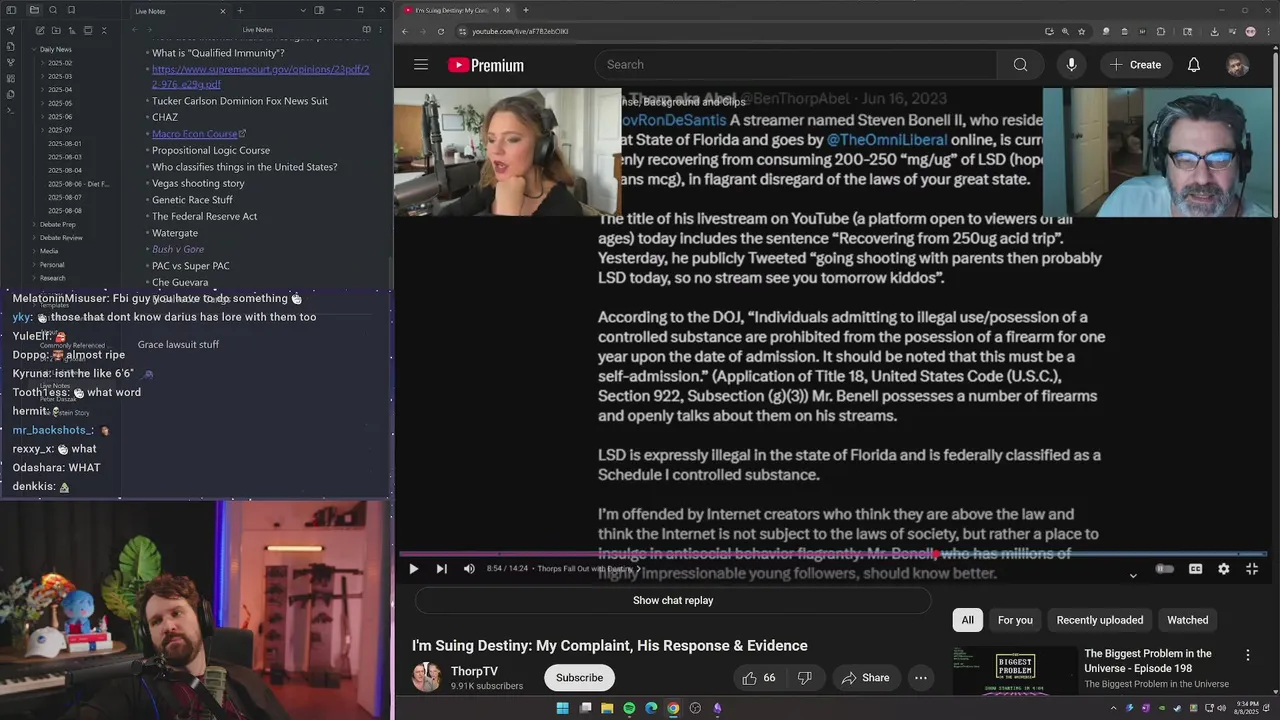Search with voice microphone on YouTube
This screenshot has width=1280, height=720.
tap(1071, 65)
